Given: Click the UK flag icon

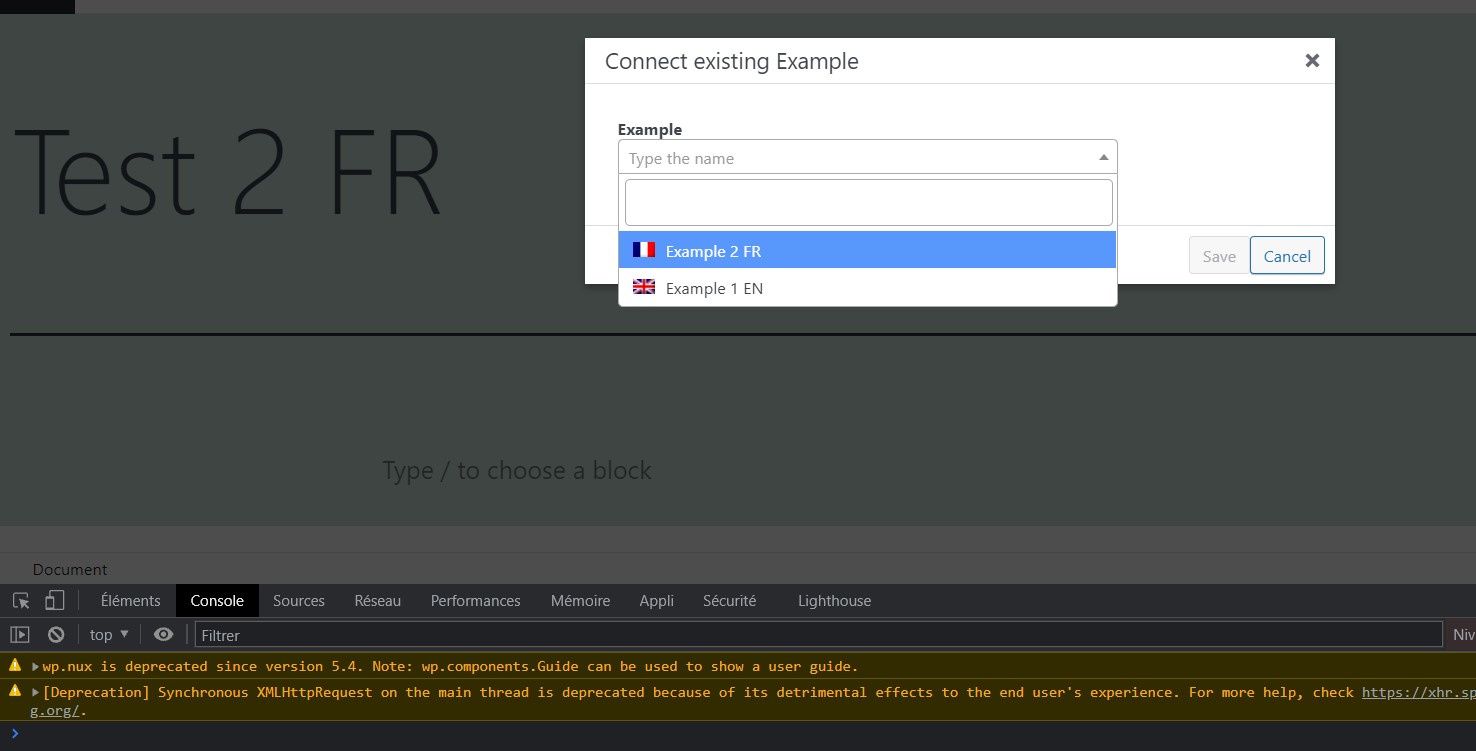Looking at the screenshot, I should coord(644,287).
